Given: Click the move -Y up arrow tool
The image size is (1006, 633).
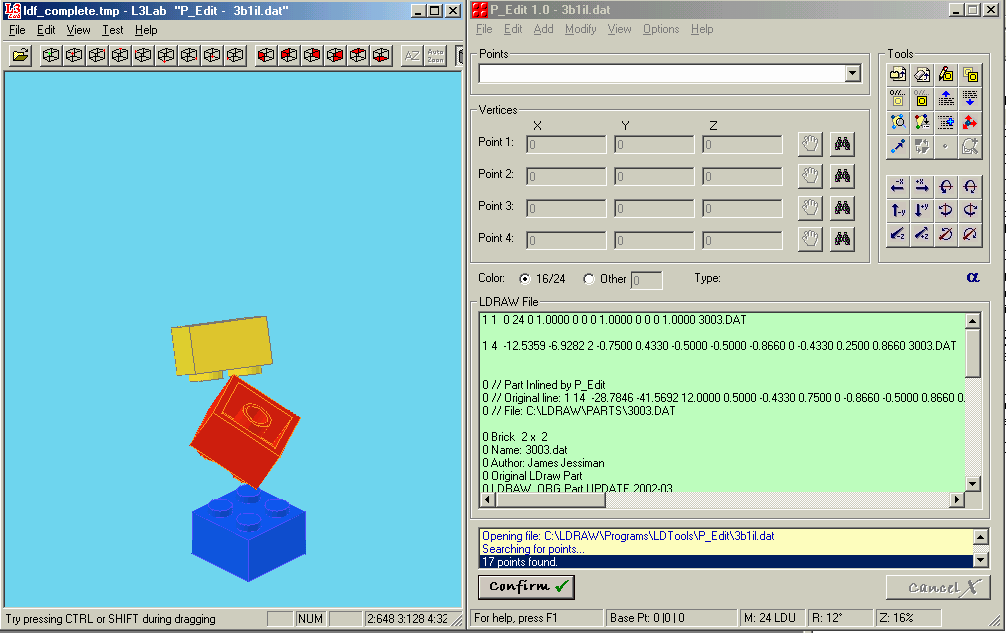Looking at the screenshot, I should coord(898,210).
